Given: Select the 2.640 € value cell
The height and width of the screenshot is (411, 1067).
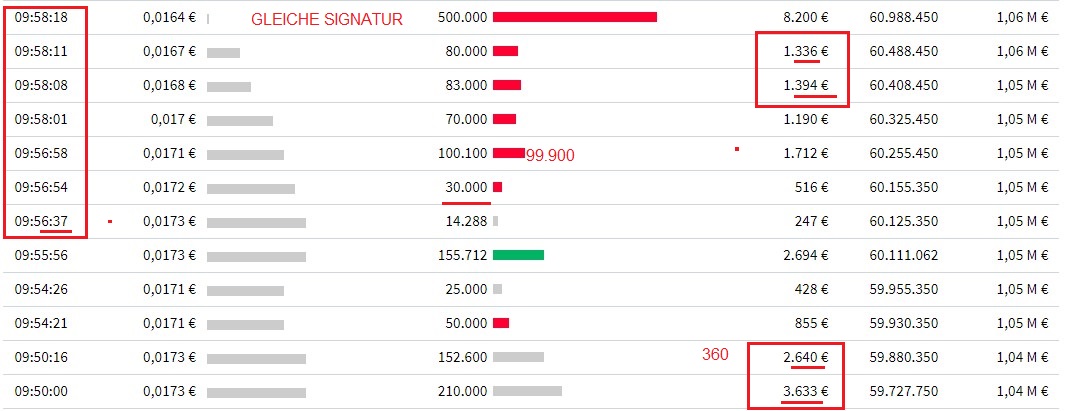Looking at the screenshot, I should coord(806,357).
